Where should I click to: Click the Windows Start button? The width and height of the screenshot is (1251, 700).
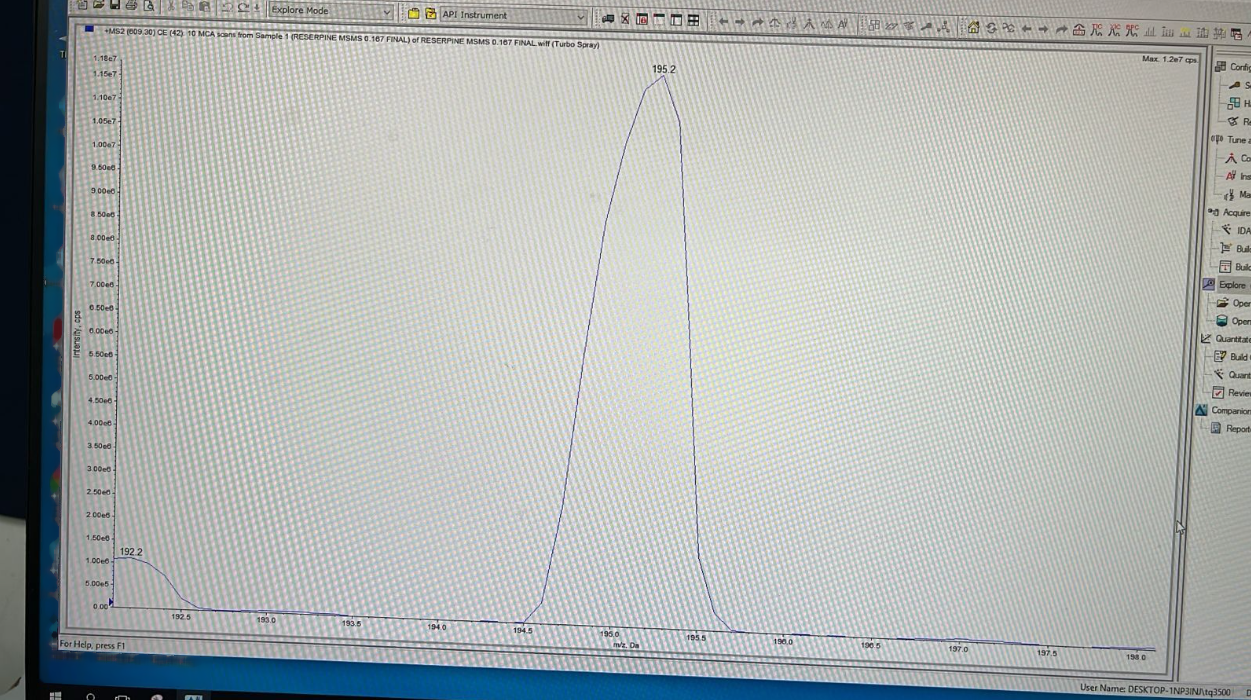point(57,695)
